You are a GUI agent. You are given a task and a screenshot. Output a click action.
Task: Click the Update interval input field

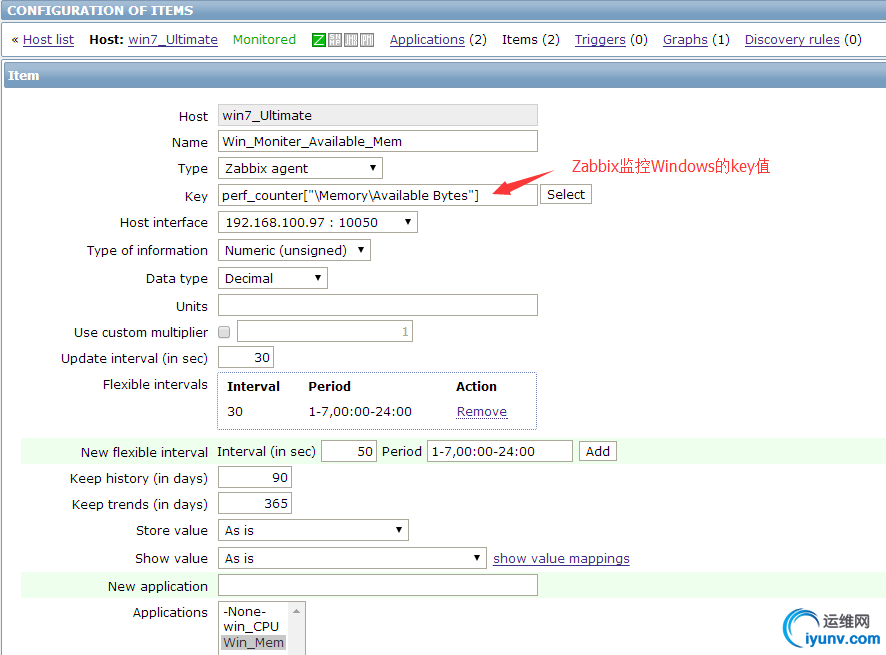246,357
